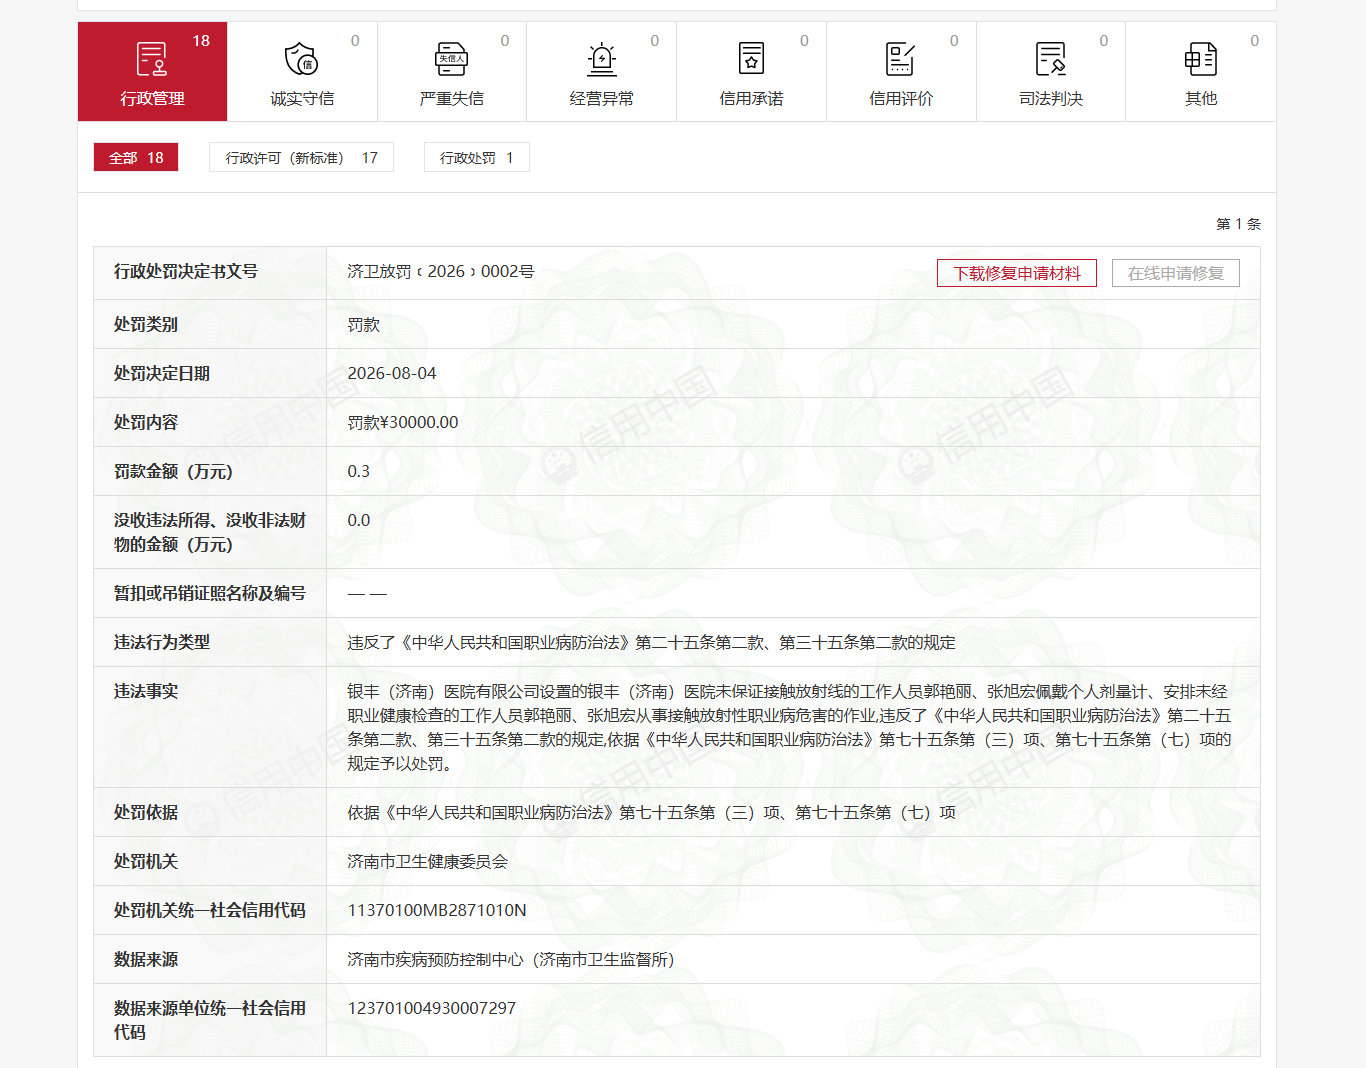Click the 处罚决定日期 row label

click(162, 373)
